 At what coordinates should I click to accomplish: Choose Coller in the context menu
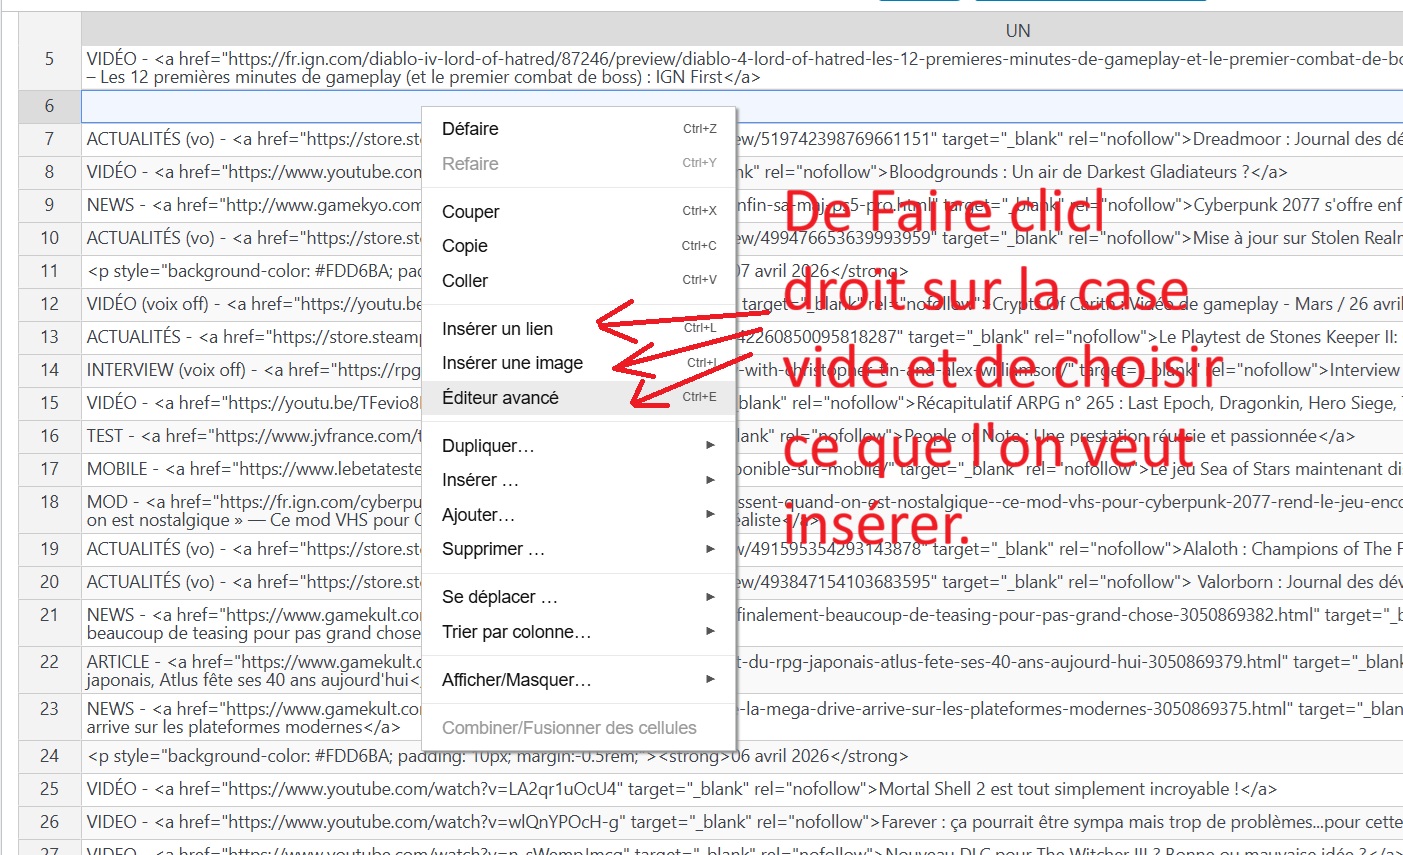tap(579, 281)
